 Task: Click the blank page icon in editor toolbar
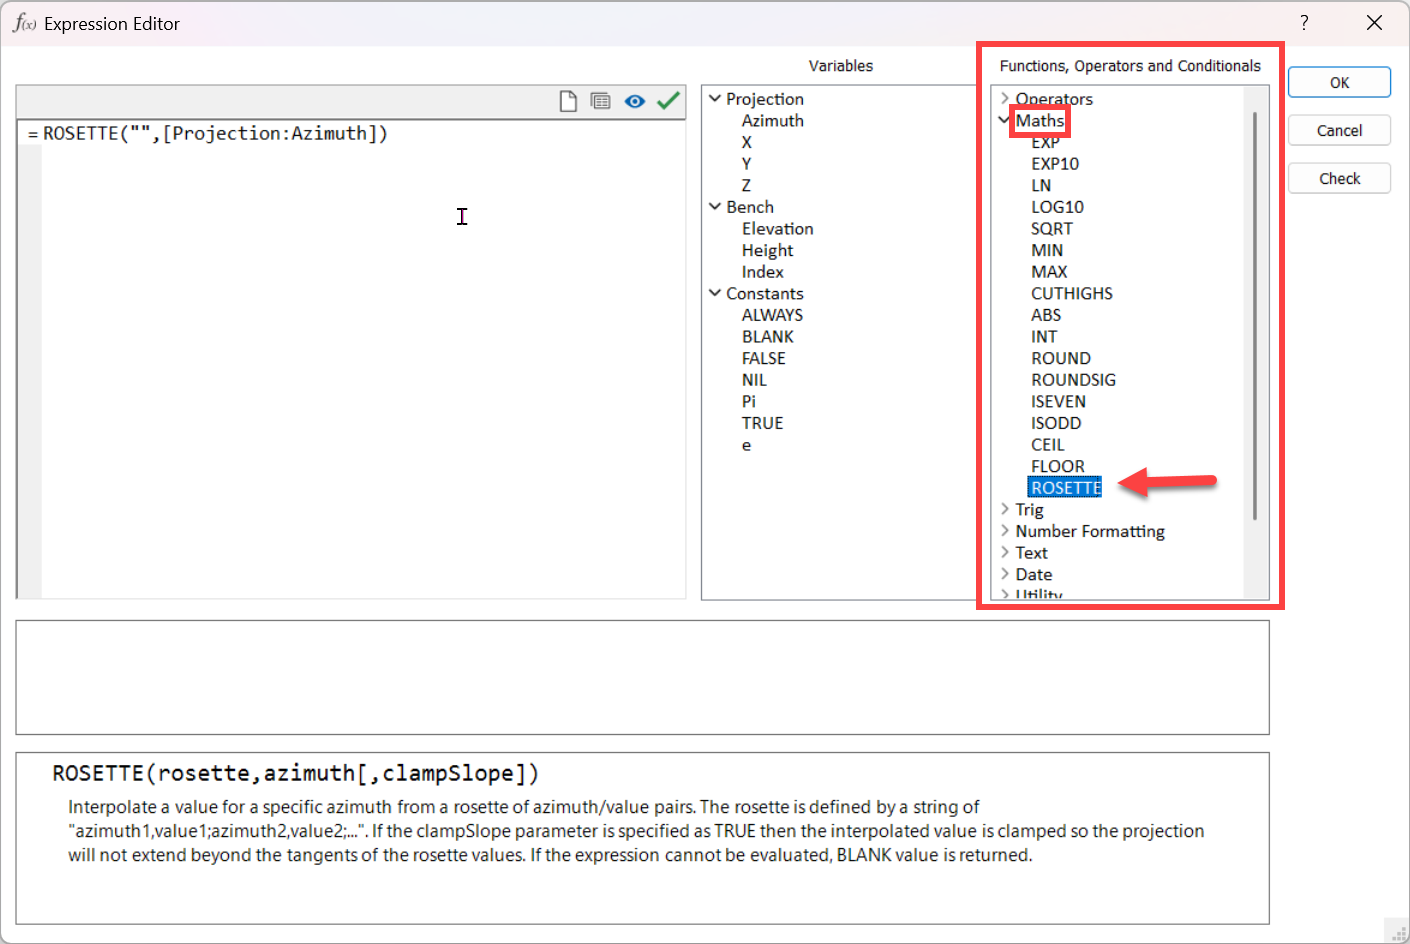point(568,101)
